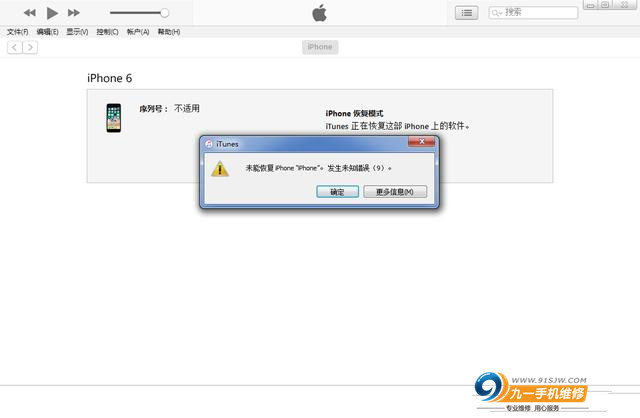Open the 帮助(H) menu
The width and height of the screenshot is (640, 418).
(169, 32)
